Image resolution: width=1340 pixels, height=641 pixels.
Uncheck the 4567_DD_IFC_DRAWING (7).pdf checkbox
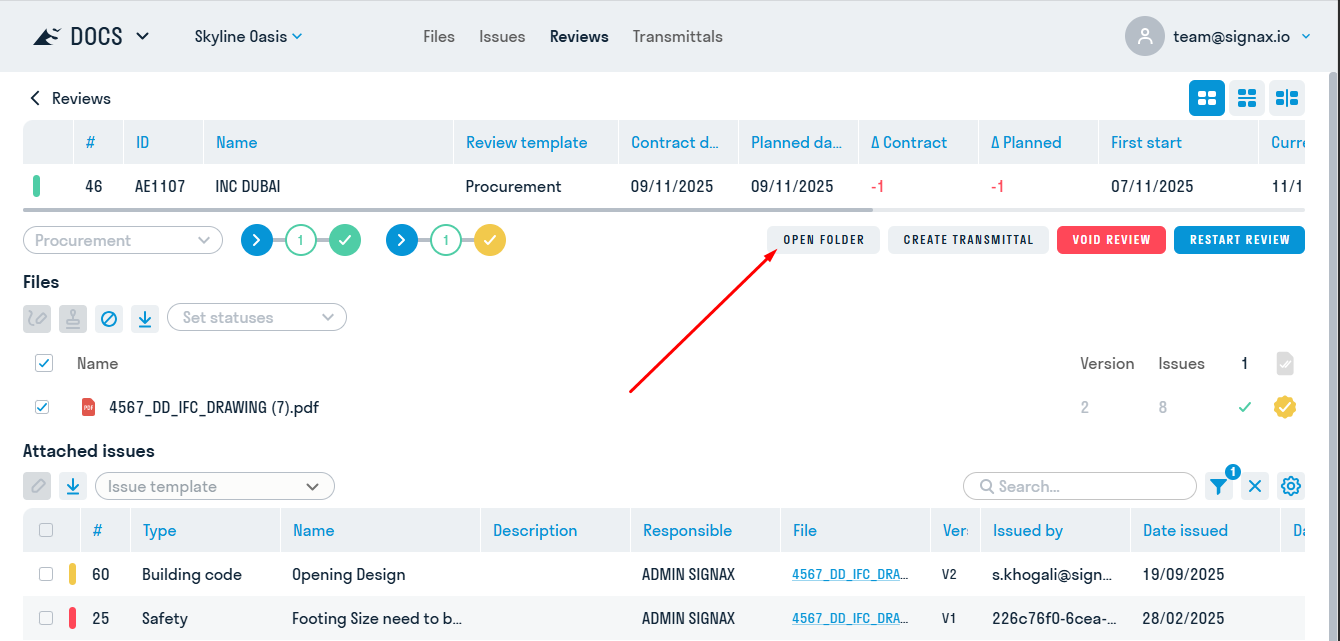click(42, 407)
